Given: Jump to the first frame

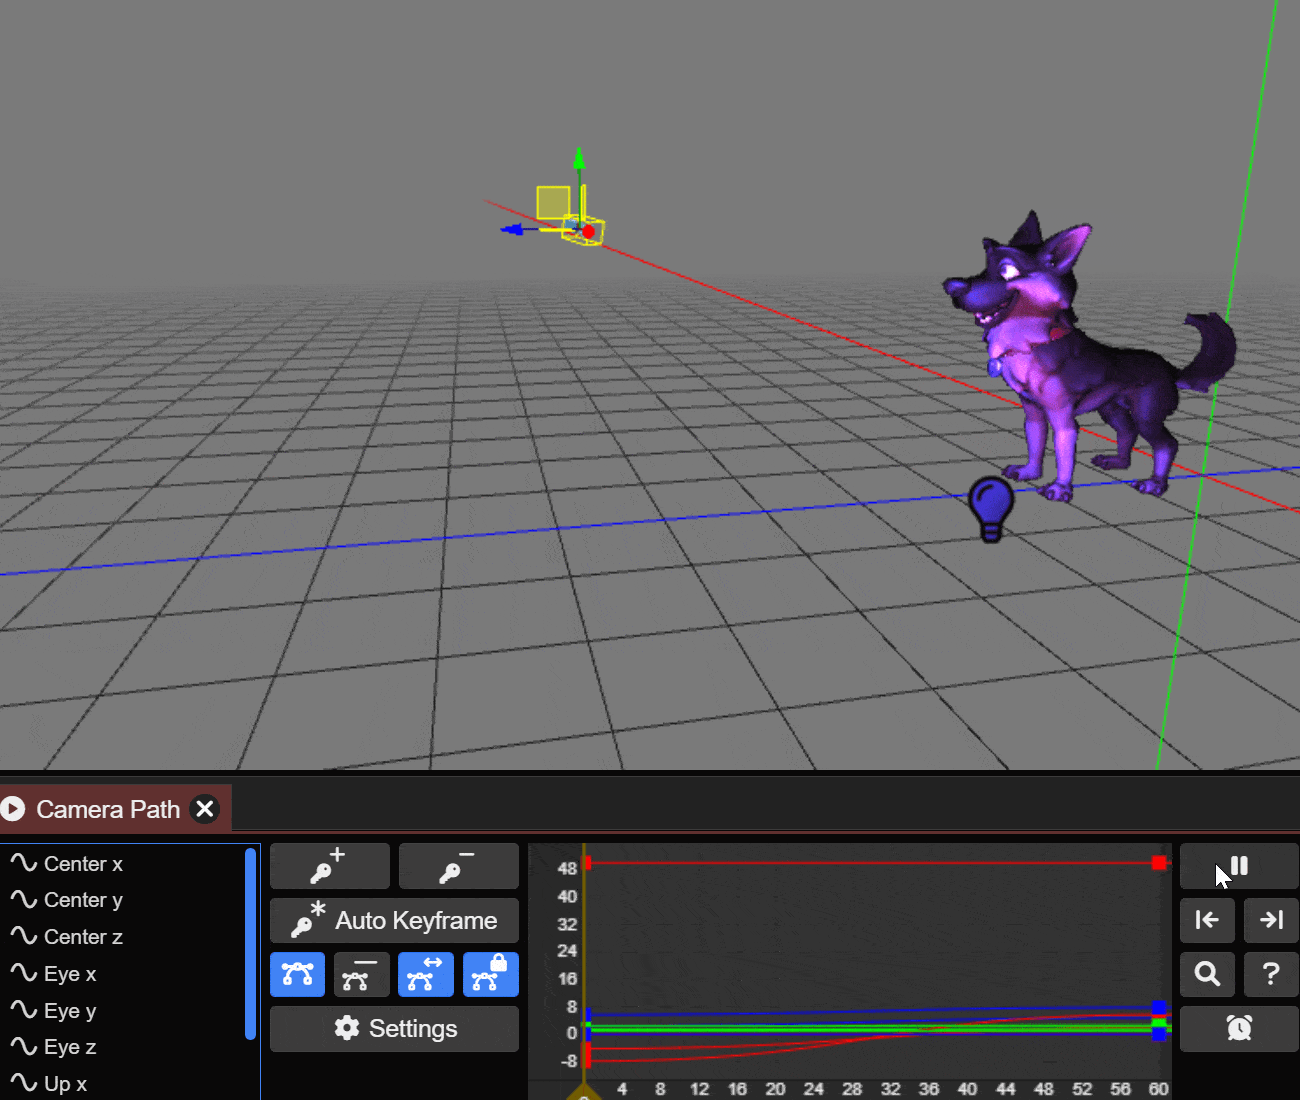Looking at the screenshot, I should coord(1207,920).
